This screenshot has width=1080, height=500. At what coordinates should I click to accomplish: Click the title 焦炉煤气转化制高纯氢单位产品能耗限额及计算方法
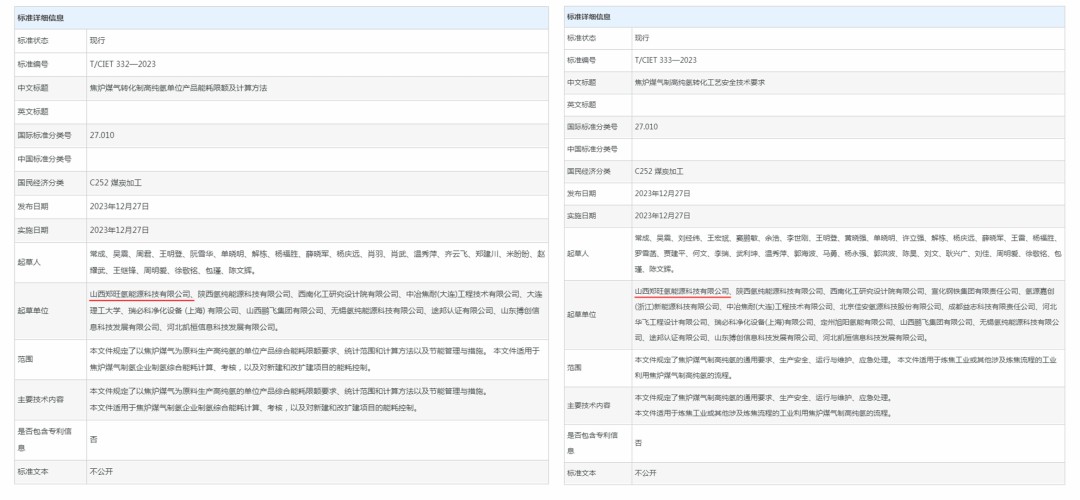[x=178, y=88]
